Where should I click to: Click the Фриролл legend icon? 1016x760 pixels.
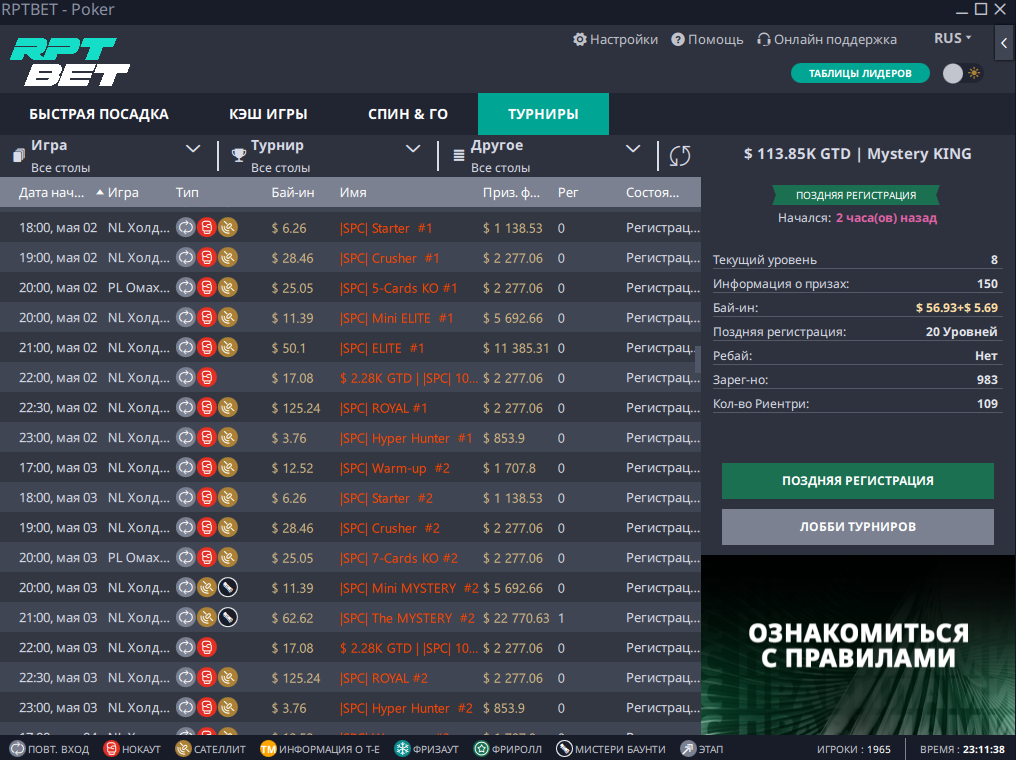click(481, 749)
